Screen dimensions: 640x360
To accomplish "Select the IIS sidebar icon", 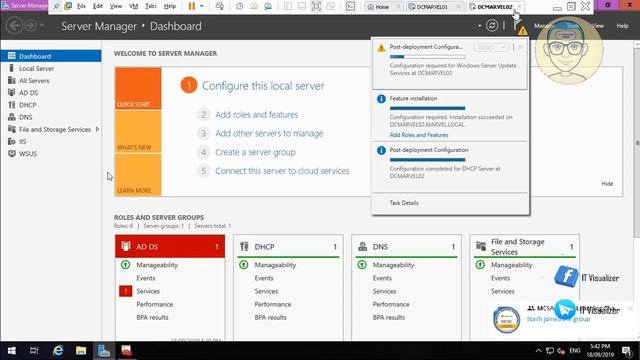I will coord(11,142).
